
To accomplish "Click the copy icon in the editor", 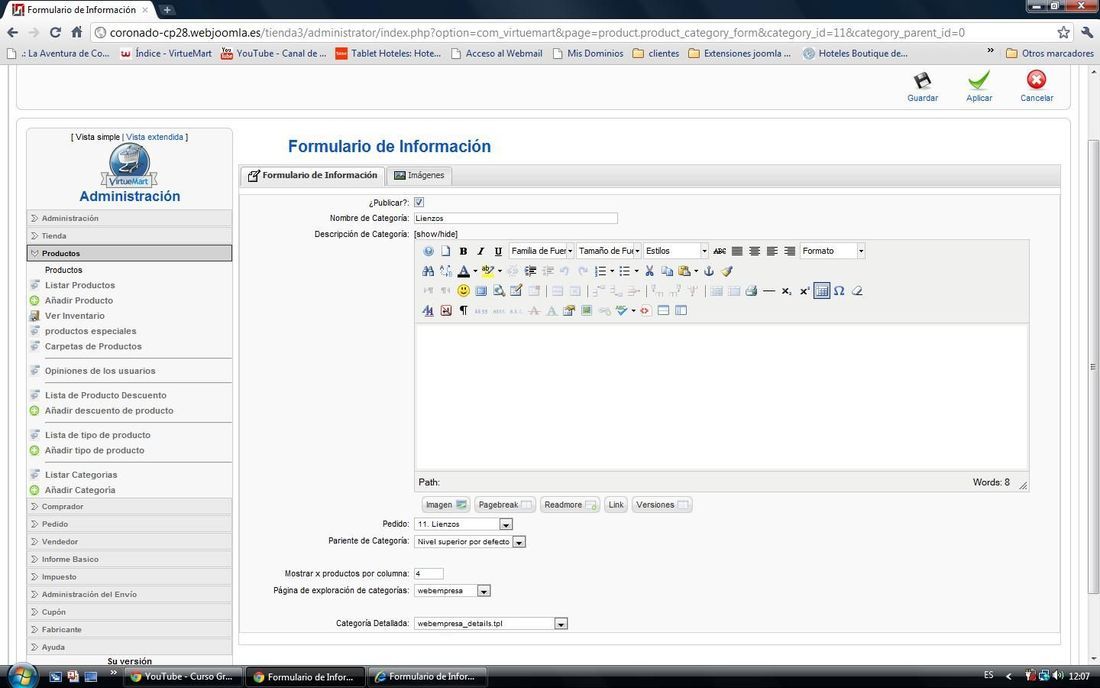I will click(666, 271).
